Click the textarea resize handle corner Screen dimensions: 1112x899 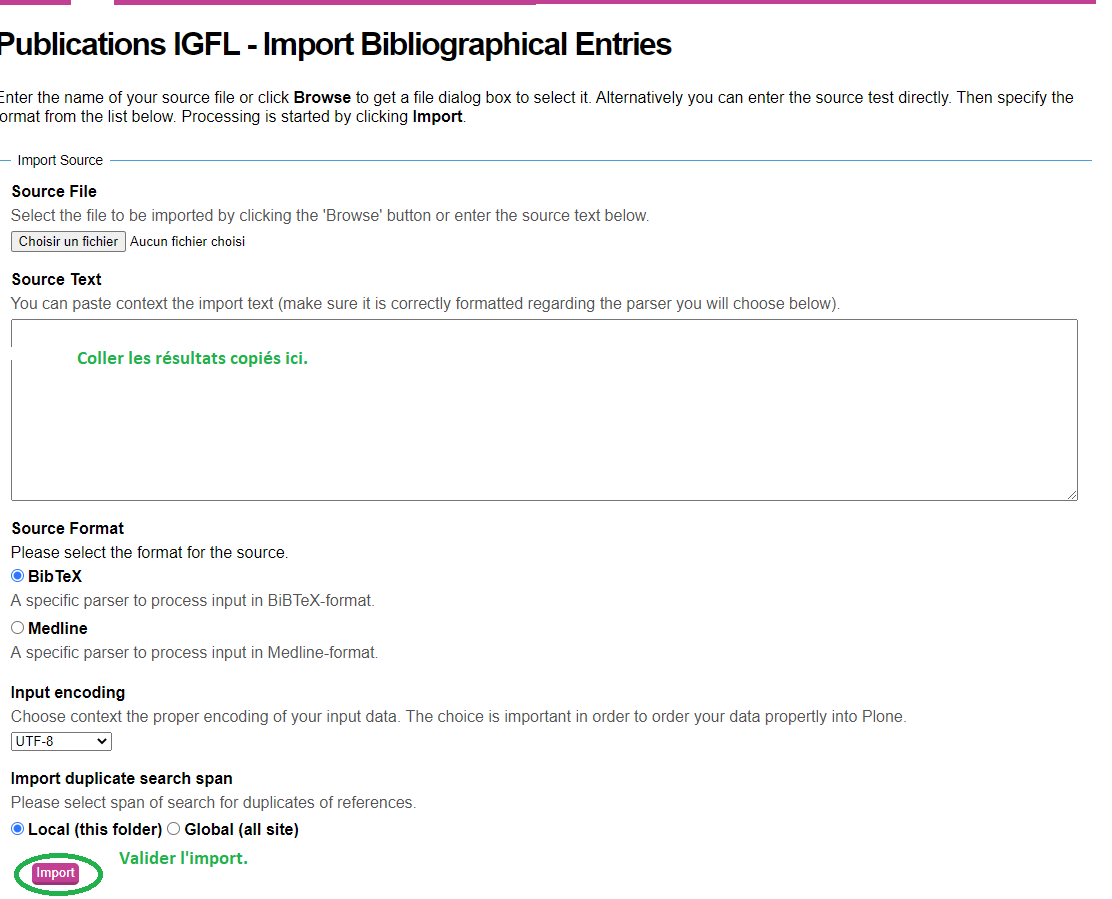click(x=1072, y=495)
